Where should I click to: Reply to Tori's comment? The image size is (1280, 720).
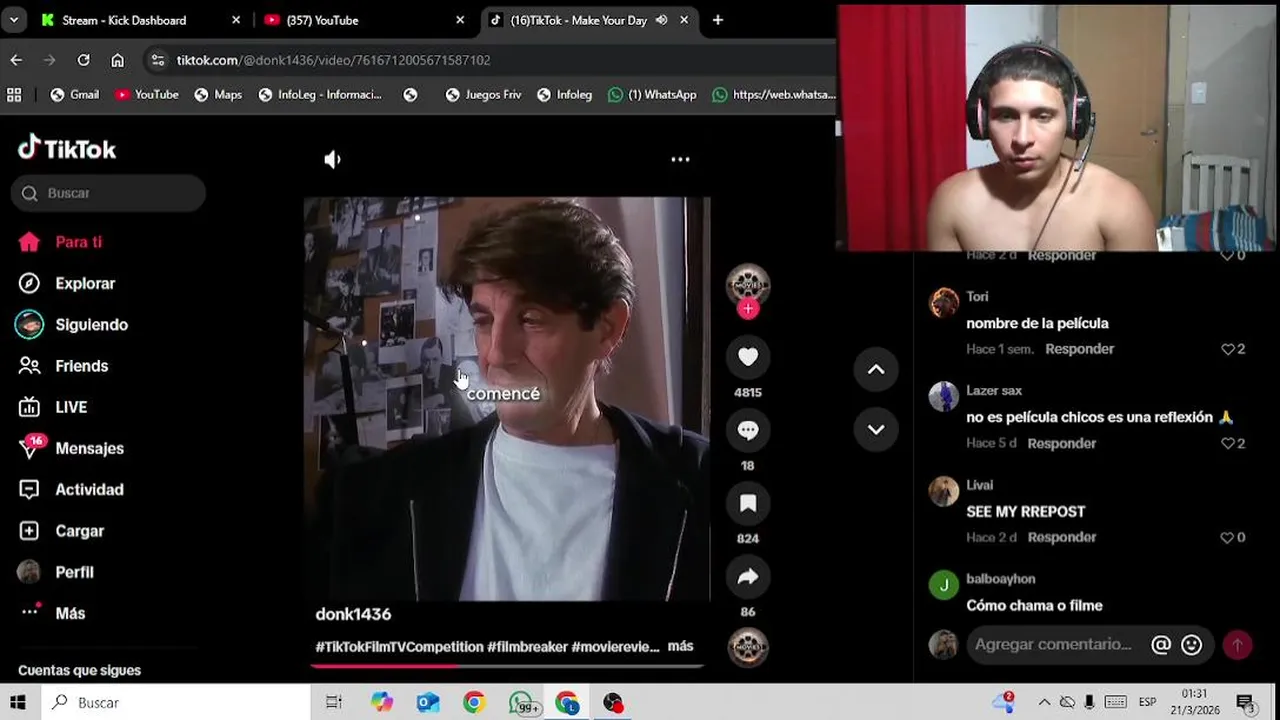point(1079,349)
